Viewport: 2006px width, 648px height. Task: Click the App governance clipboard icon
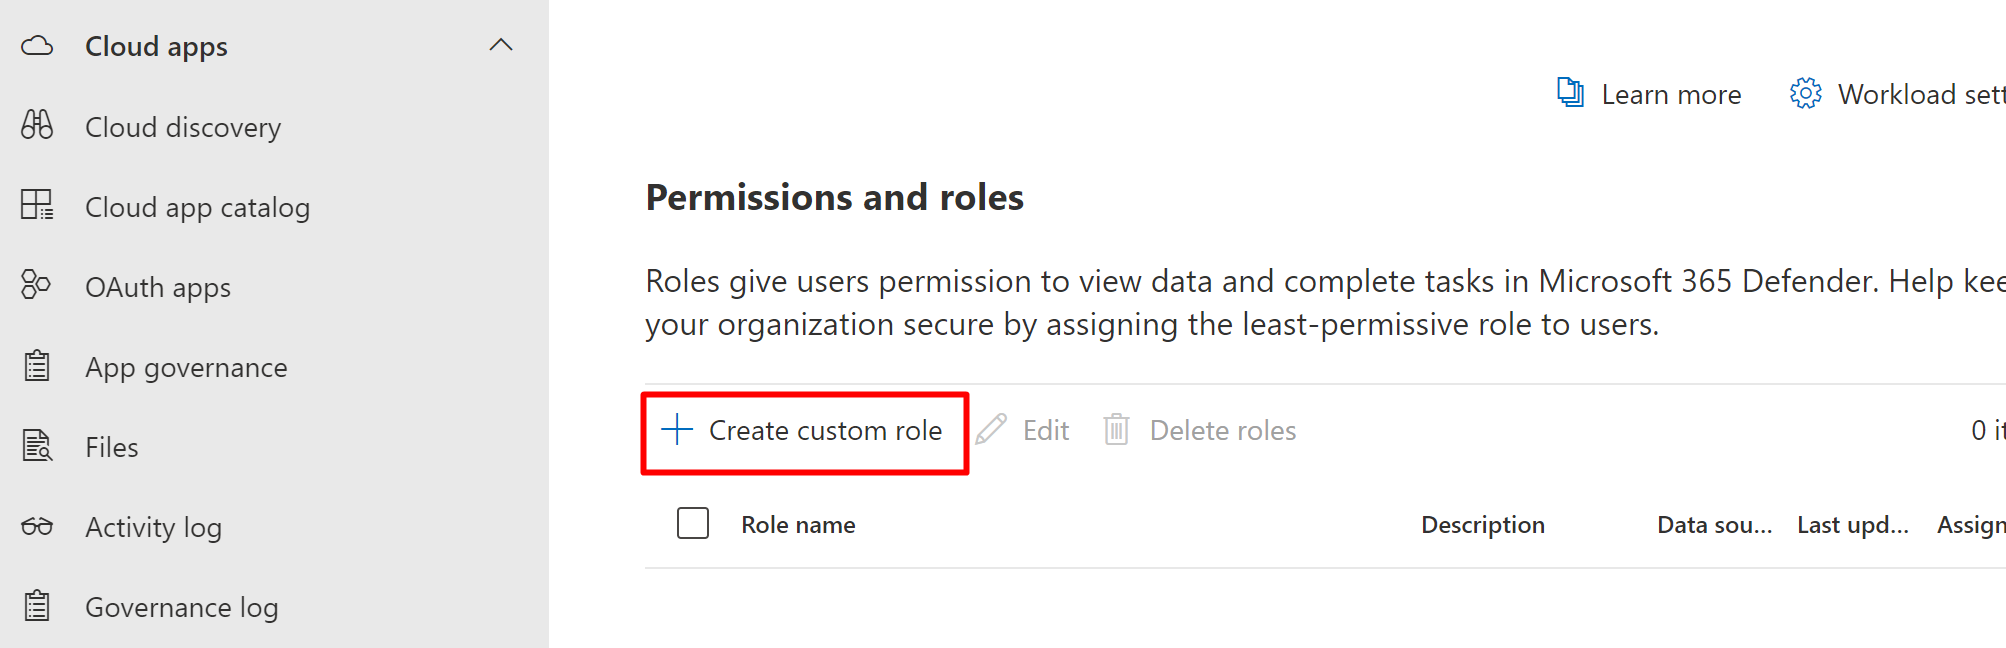pyautogui.click(x=37, y=366)
